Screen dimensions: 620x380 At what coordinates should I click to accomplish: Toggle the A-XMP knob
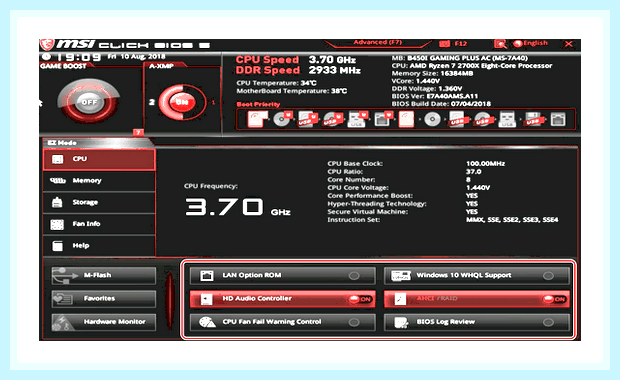(182, 102)
